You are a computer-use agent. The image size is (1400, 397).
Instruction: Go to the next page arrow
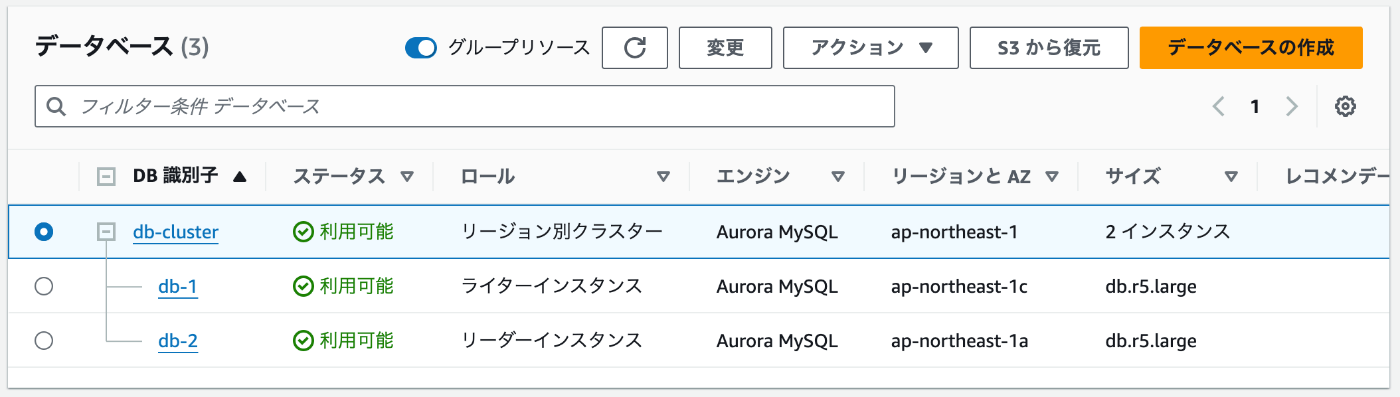pyautogui.click(x=1292, y=106)
